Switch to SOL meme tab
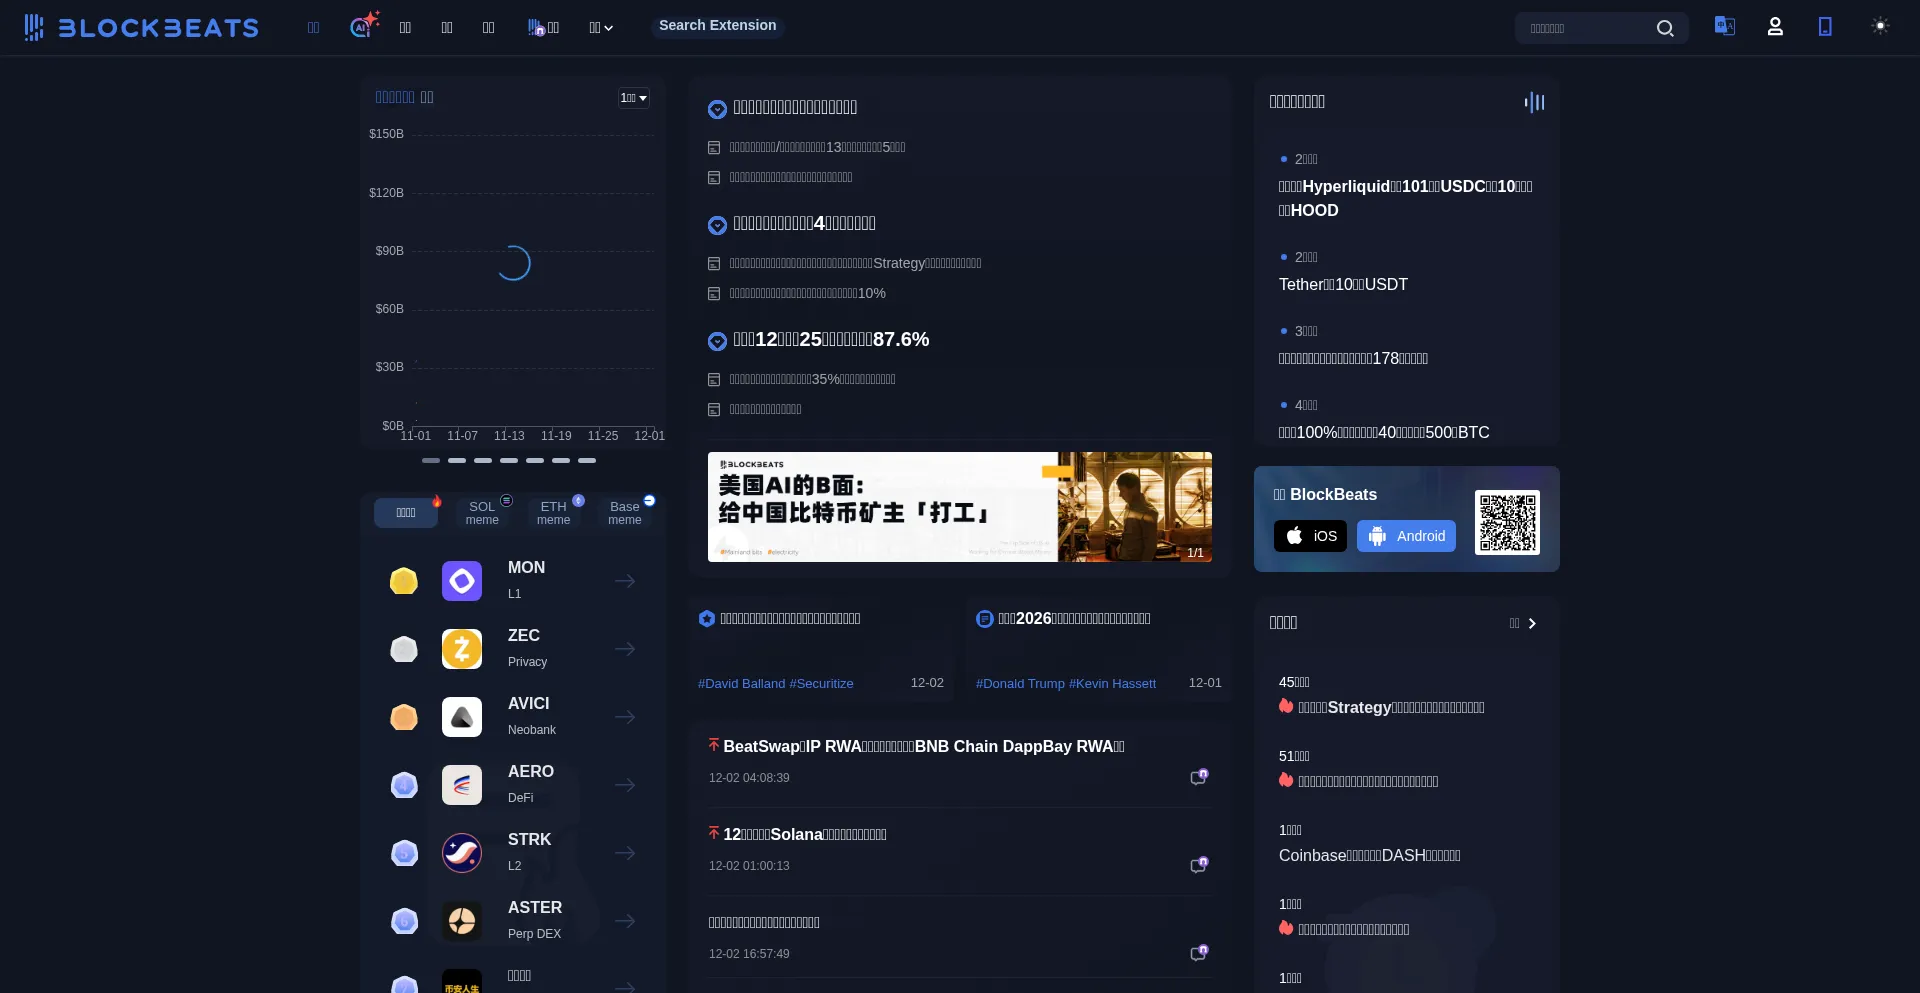Viewport: 1920px width, 993px height. (482, 513)
